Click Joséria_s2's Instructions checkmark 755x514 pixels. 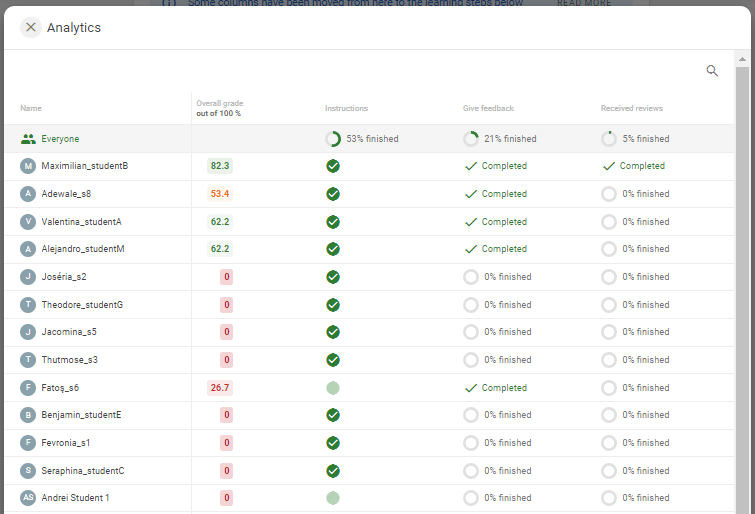(333, 277)
